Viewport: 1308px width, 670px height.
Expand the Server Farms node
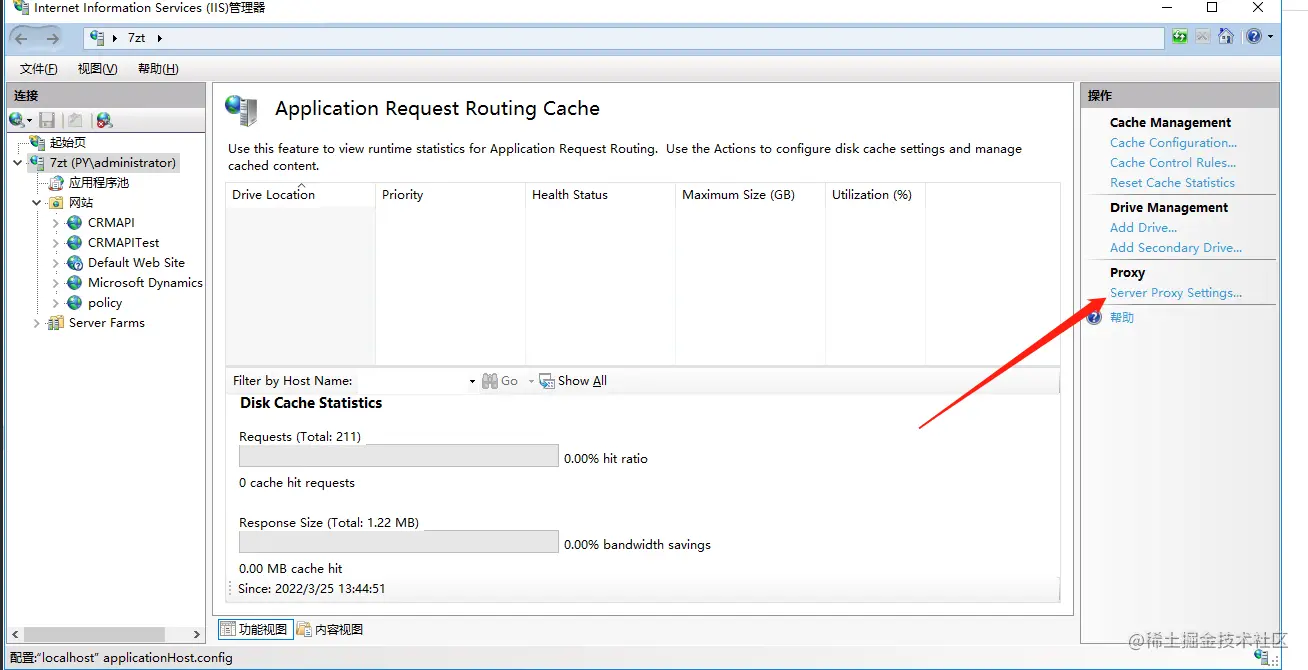(37, 323)
